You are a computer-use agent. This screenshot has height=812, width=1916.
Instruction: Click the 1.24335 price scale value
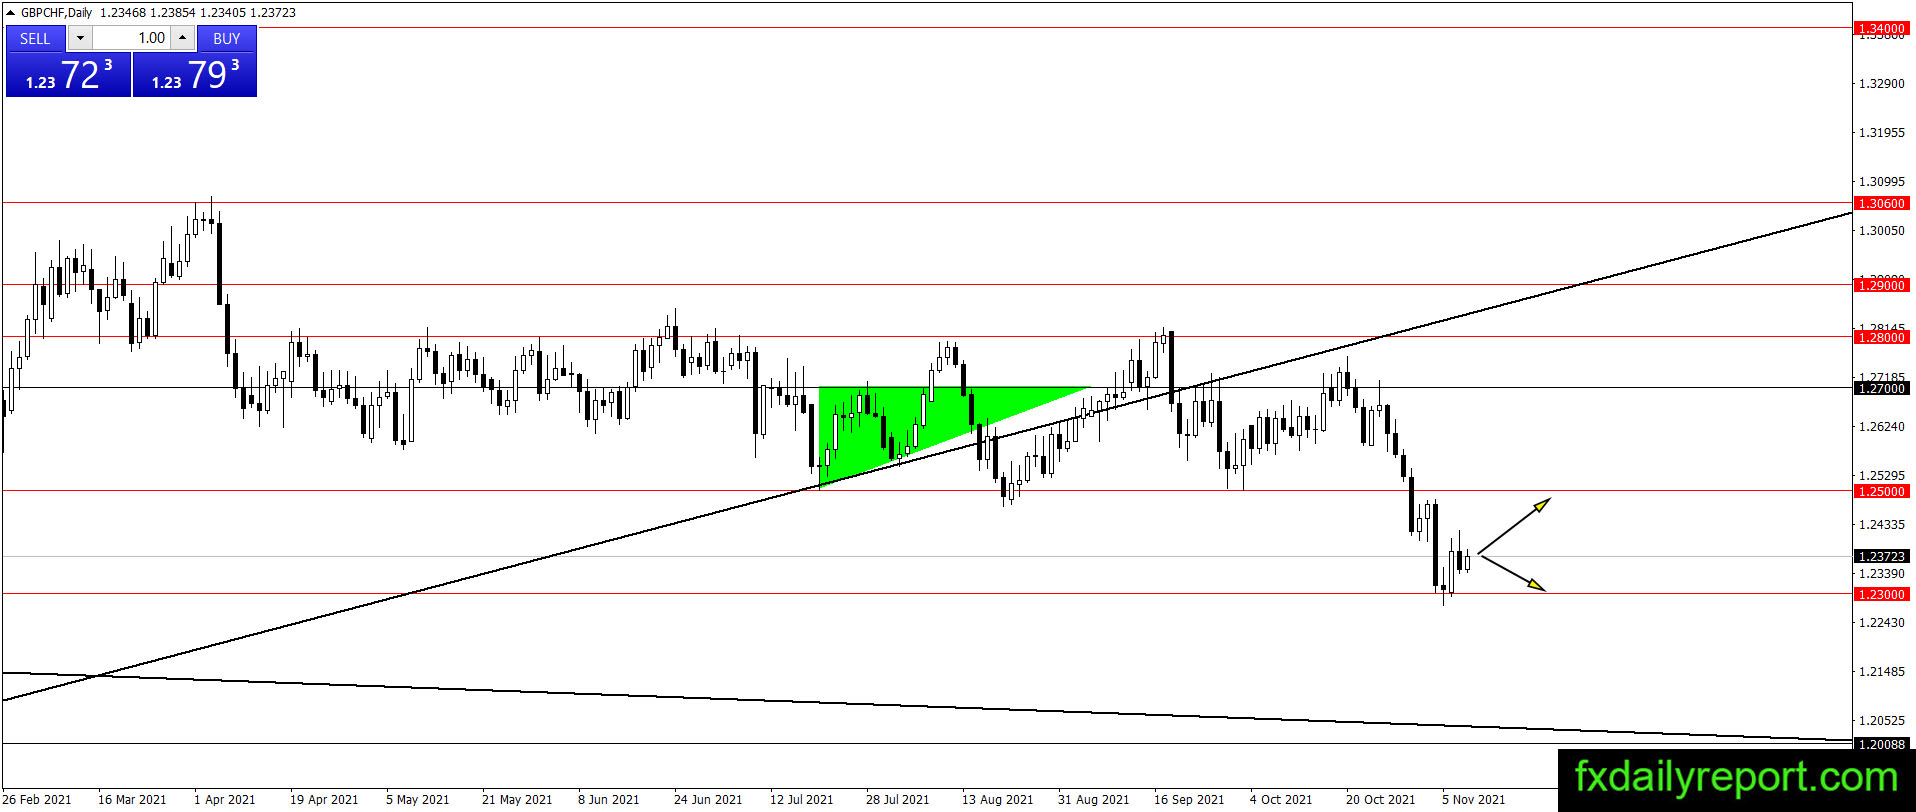point(1881,524)
